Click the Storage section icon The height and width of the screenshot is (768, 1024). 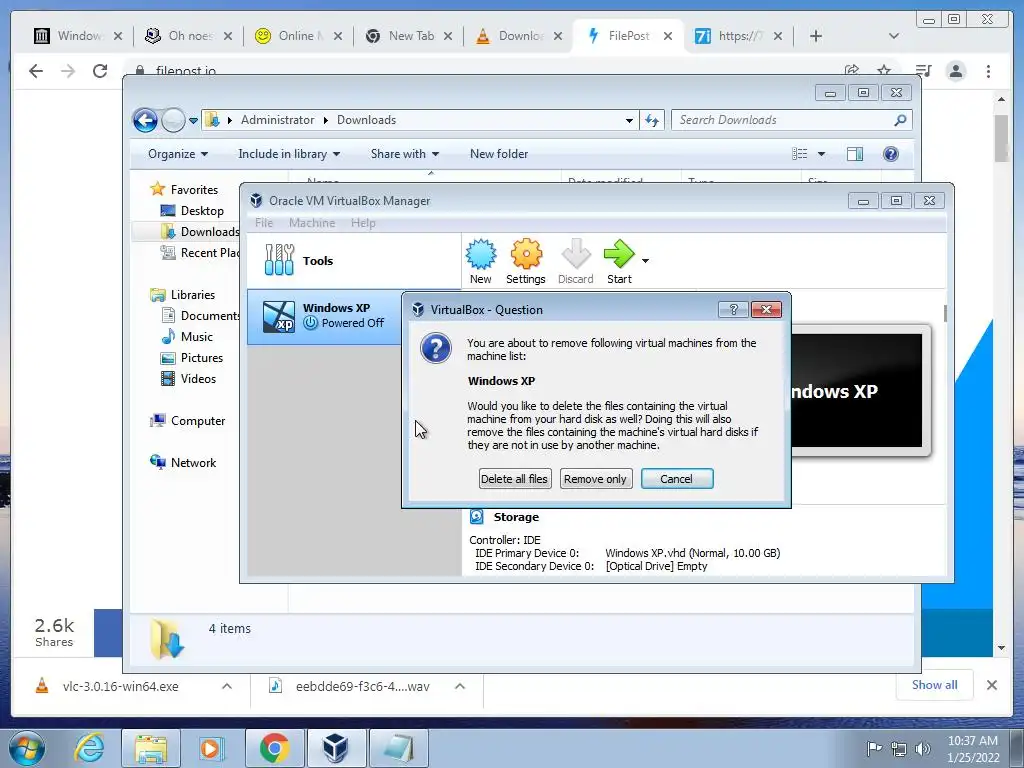(x=477, y=517)
